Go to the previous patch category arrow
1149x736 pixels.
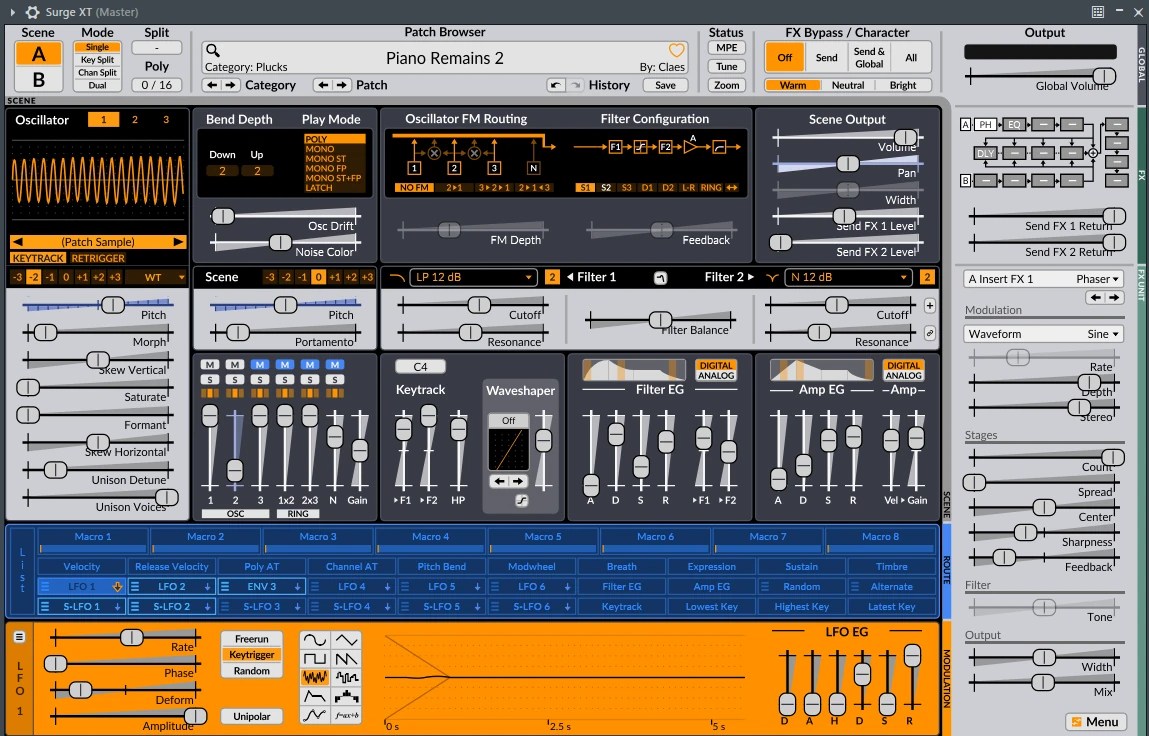(213, 85)
